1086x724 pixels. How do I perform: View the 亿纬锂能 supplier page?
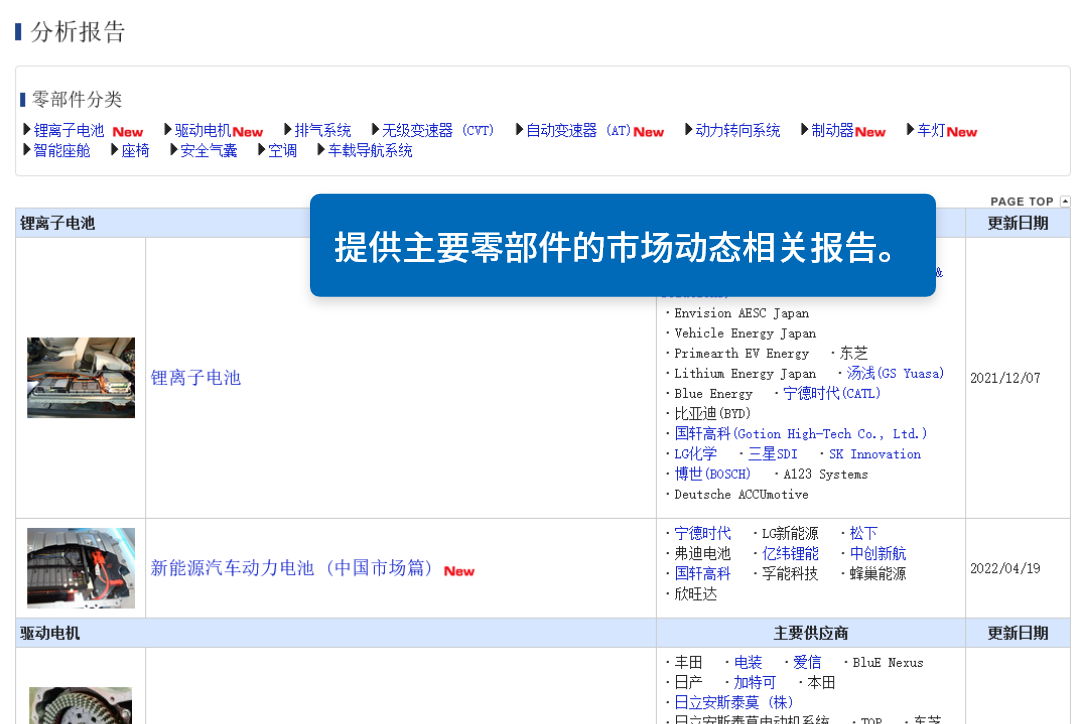click(790, 553)
